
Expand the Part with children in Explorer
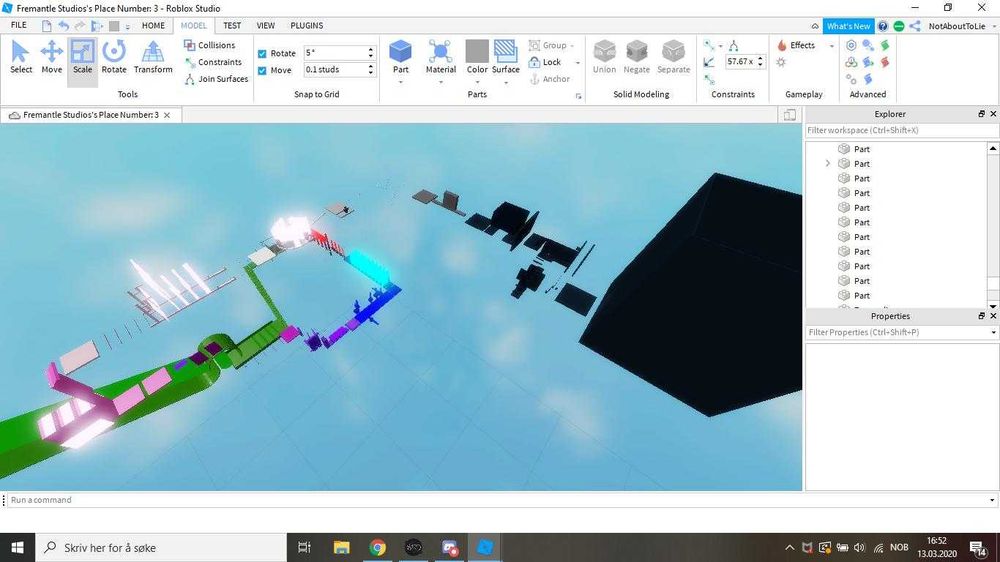point(828,164)
